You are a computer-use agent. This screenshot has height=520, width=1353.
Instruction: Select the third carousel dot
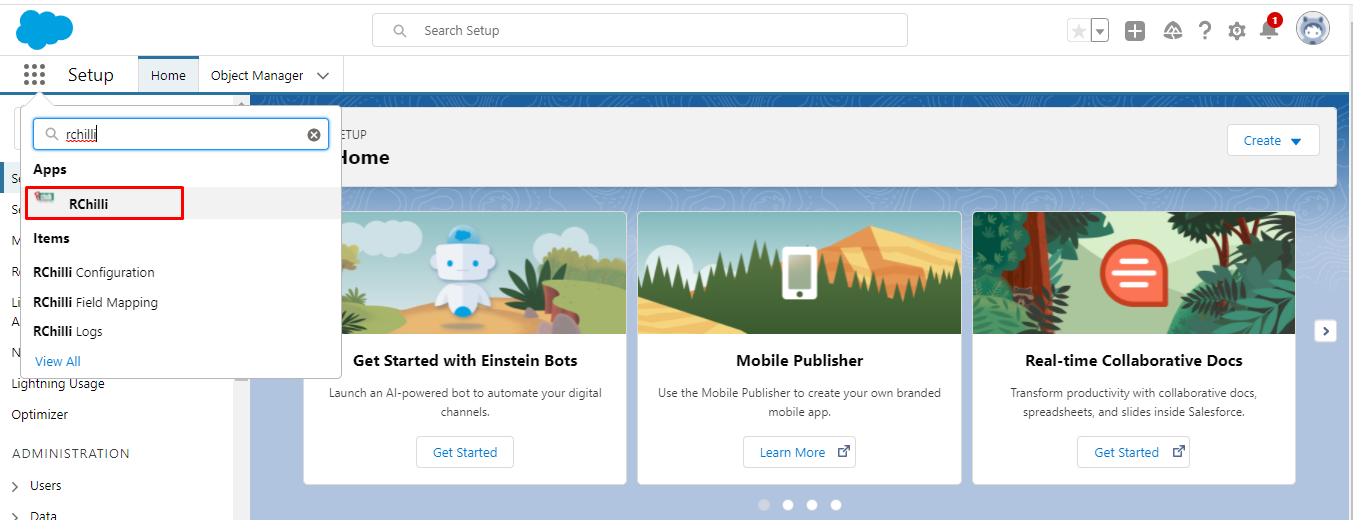point(812,505)
